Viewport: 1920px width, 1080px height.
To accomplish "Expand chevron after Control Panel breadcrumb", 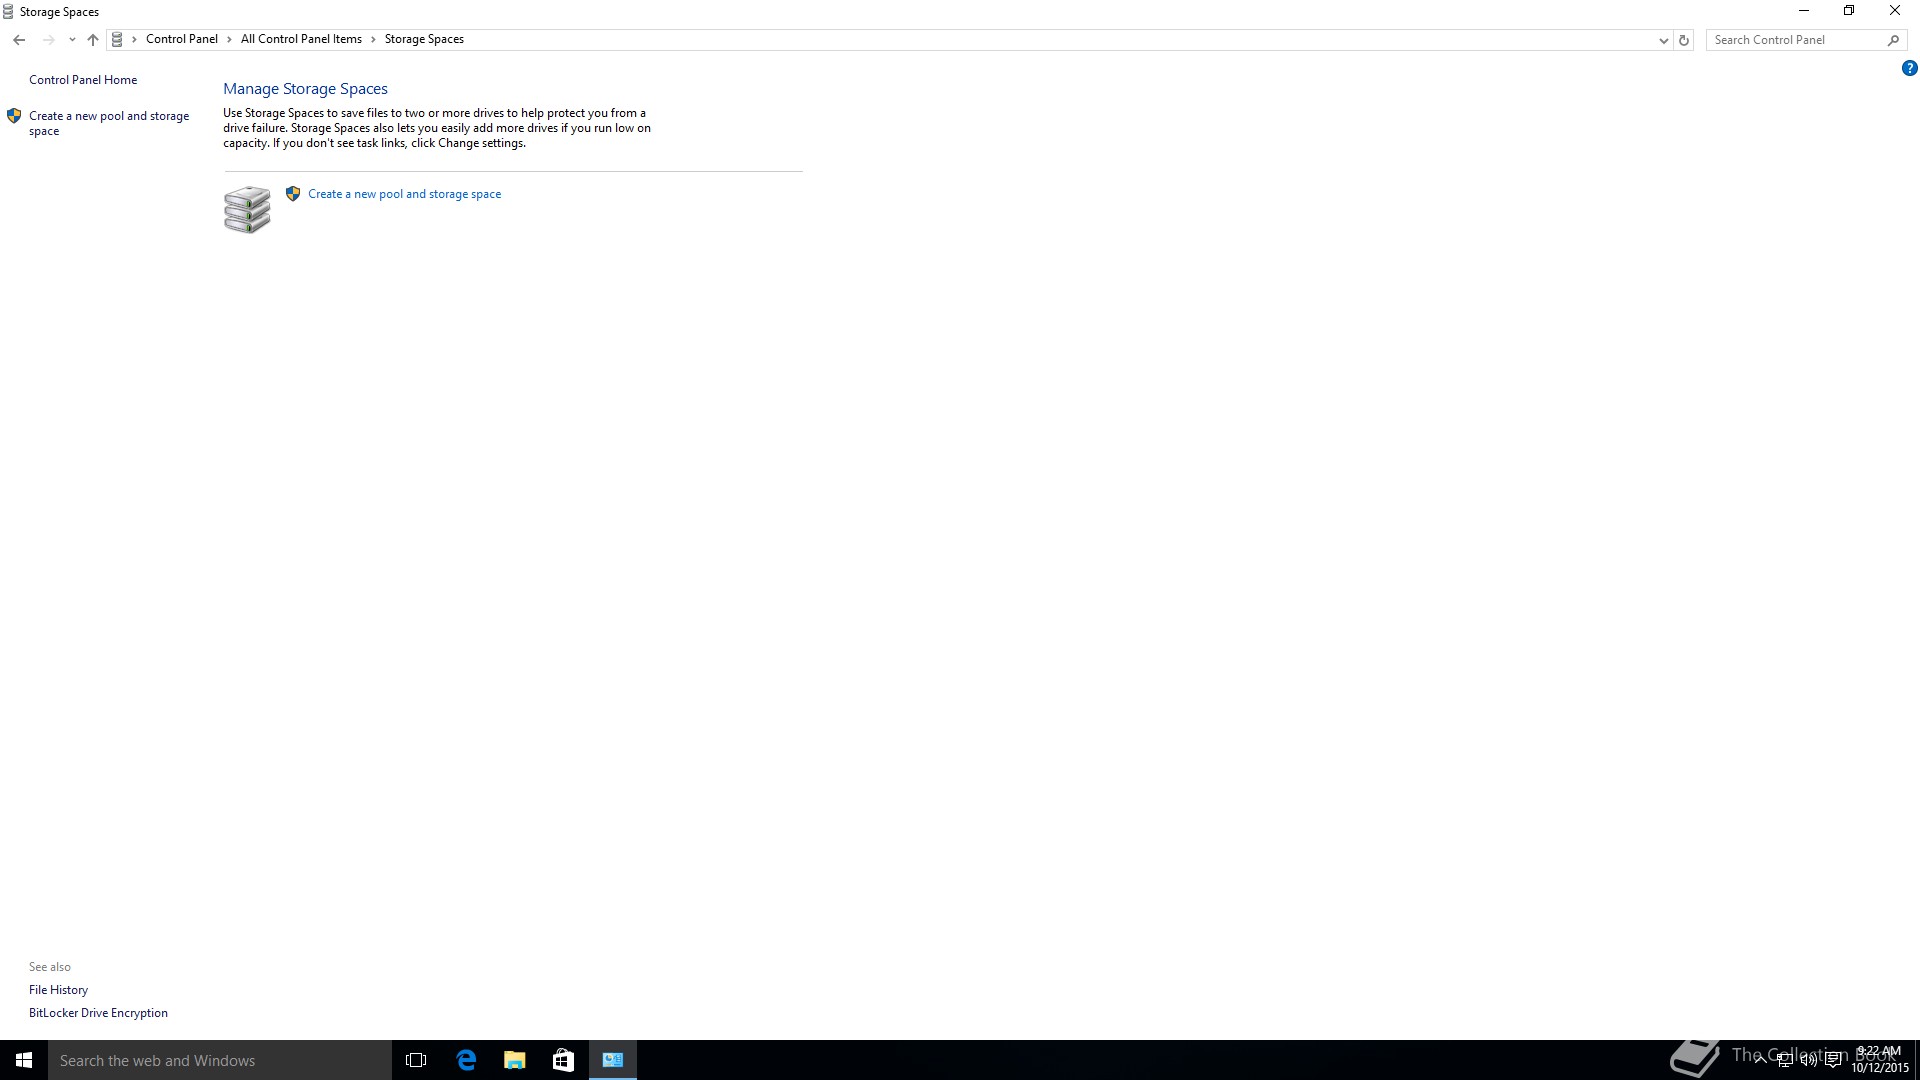I will (x=229, y=40).
